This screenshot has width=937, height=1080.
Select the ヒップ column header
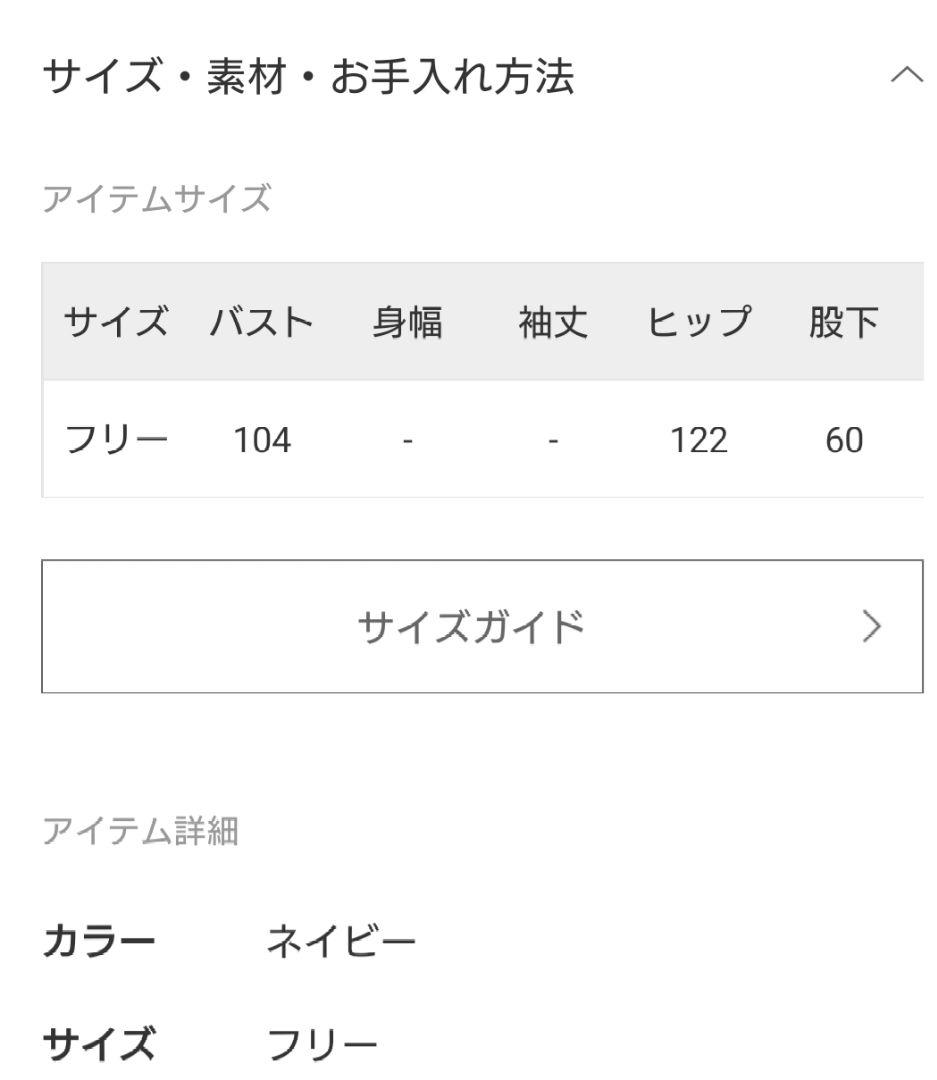699,322
